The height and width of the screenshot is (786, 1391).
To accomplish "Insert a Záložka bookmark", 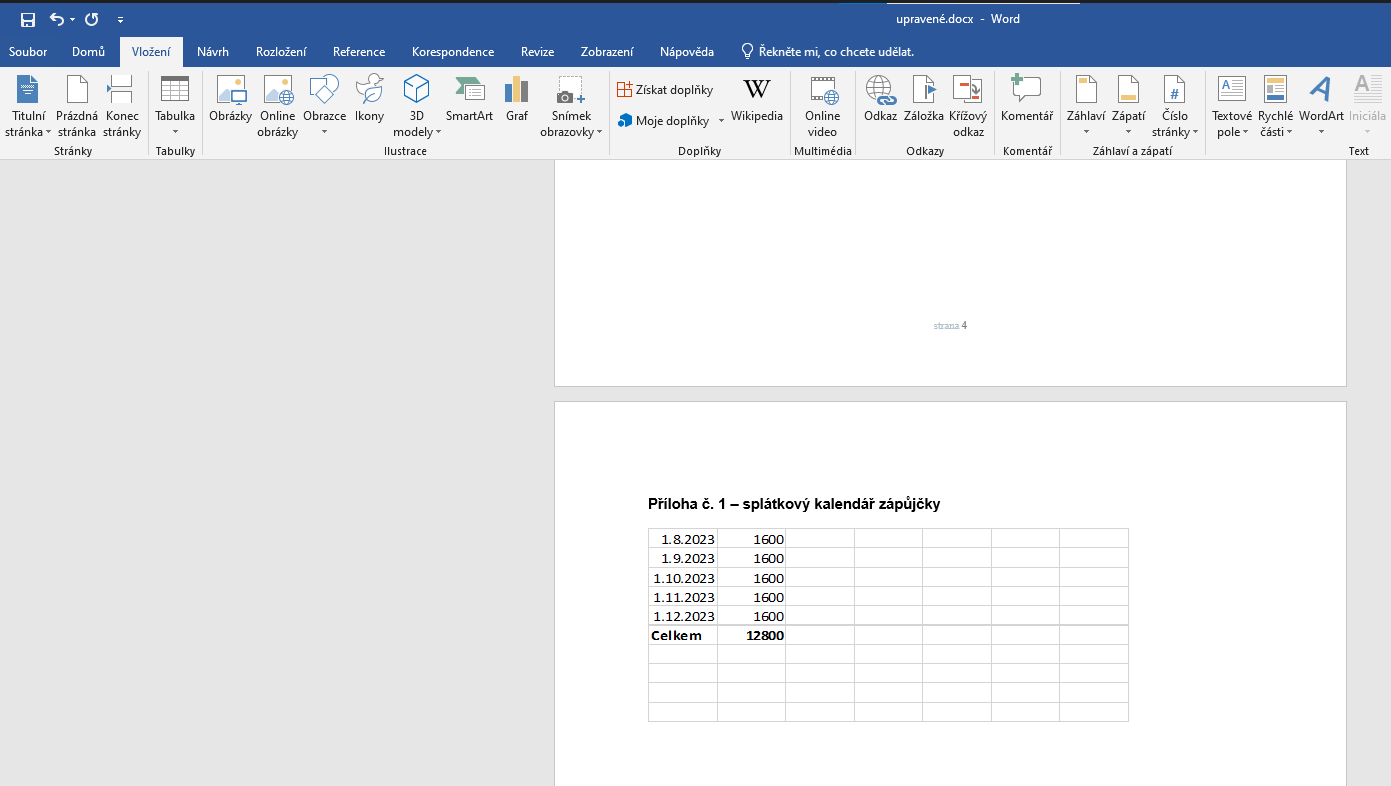I will (923, 100).
